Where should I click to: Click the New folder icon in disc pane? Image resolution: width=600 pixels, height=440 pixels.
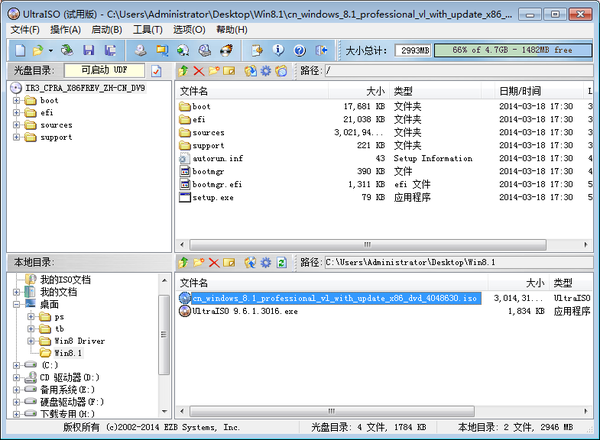pyautogui.click(x=214, y=71)
